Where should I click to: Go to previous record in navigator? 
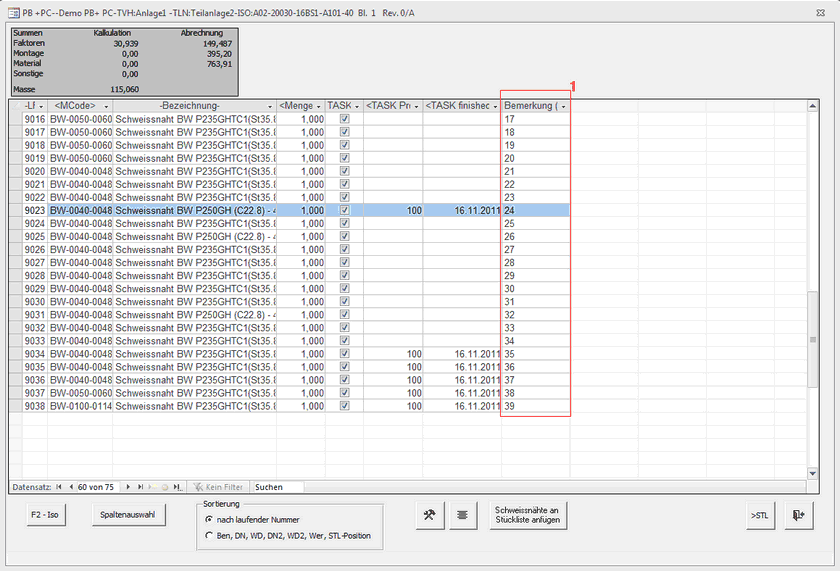(70, 487)
